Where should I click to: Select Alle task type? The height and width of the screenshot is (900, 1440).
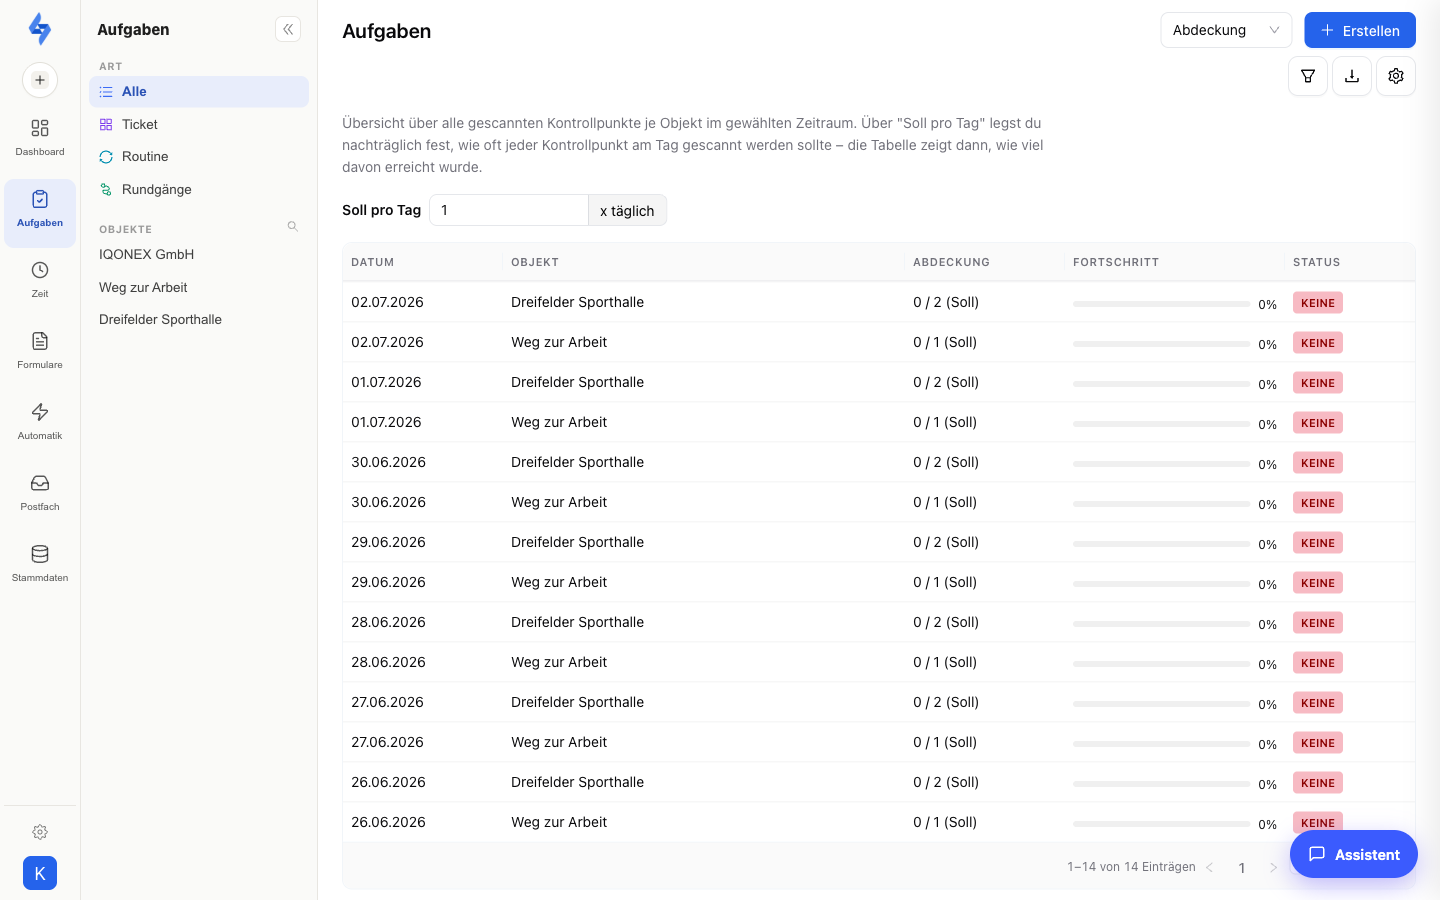199,91
